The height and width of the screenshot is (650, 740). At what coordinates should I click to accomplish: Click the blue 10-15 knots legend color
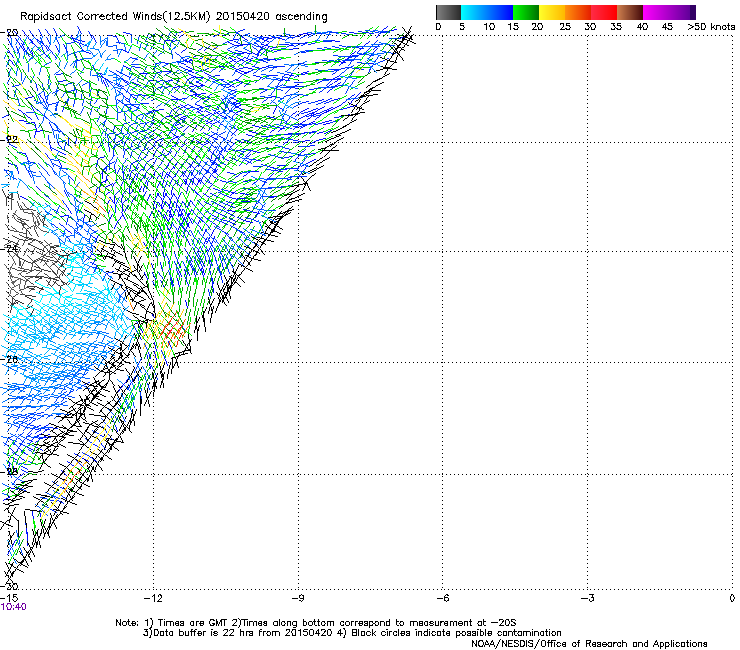[x=500, y=12]
